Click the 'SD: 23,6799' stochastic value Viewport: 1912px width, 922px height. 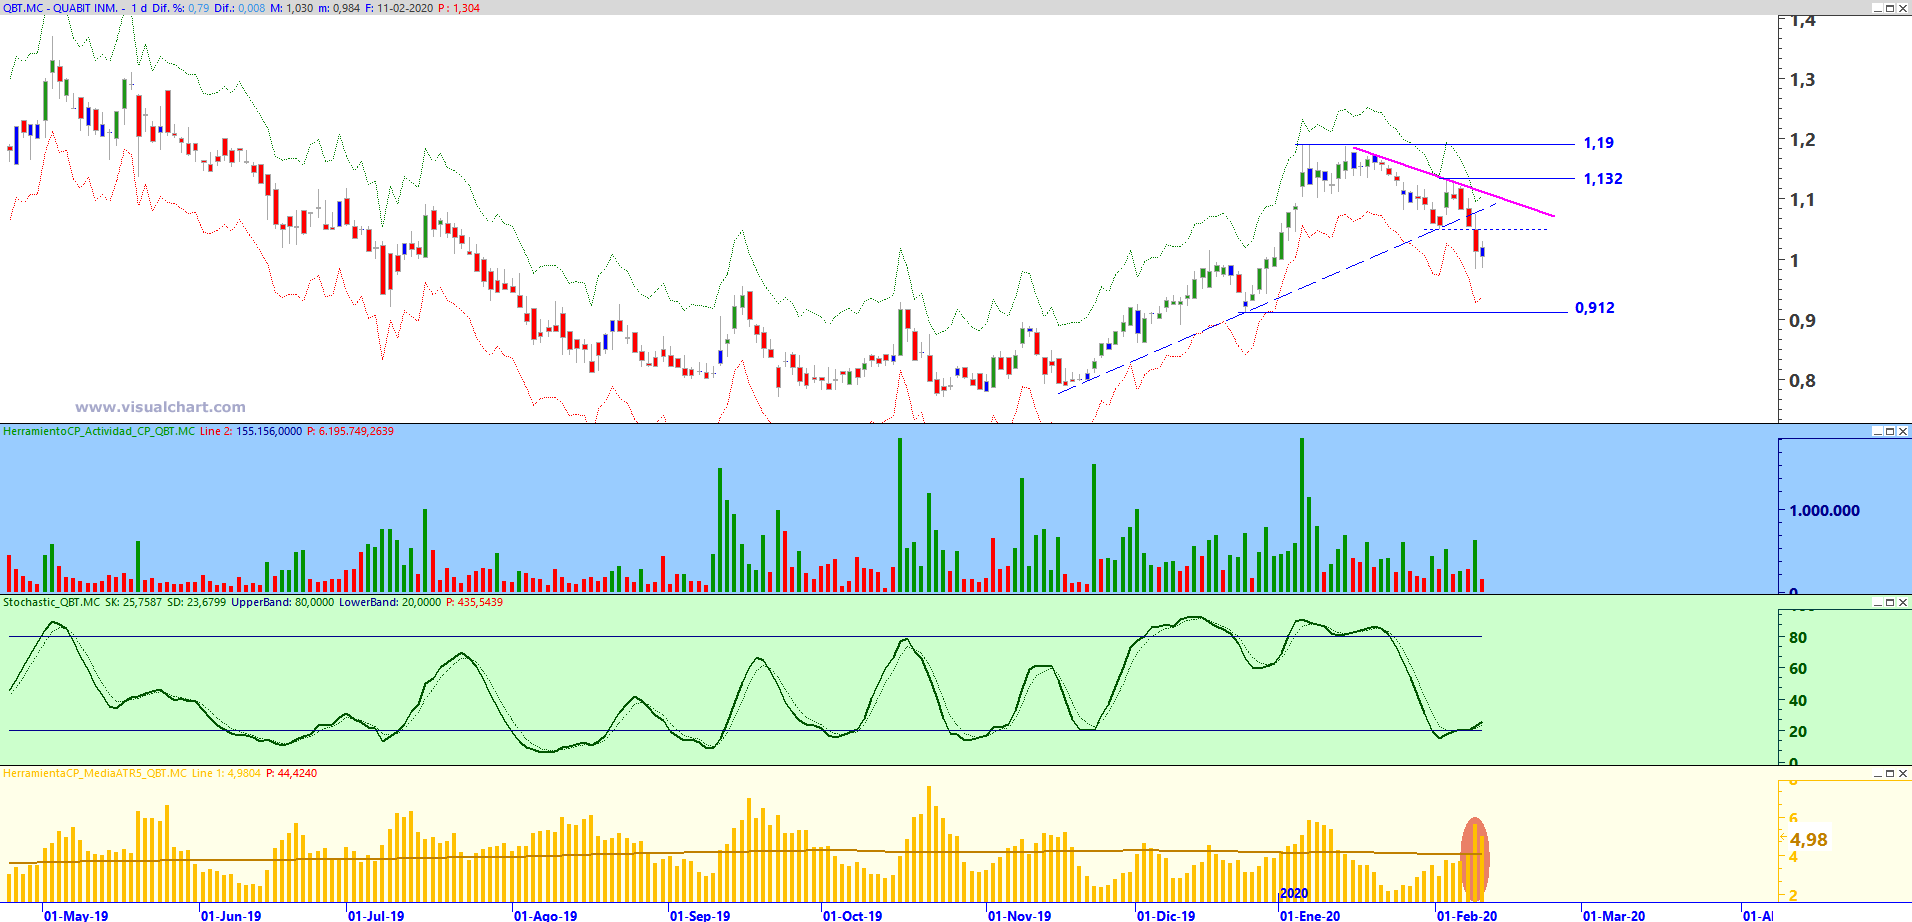pos(197,602)
